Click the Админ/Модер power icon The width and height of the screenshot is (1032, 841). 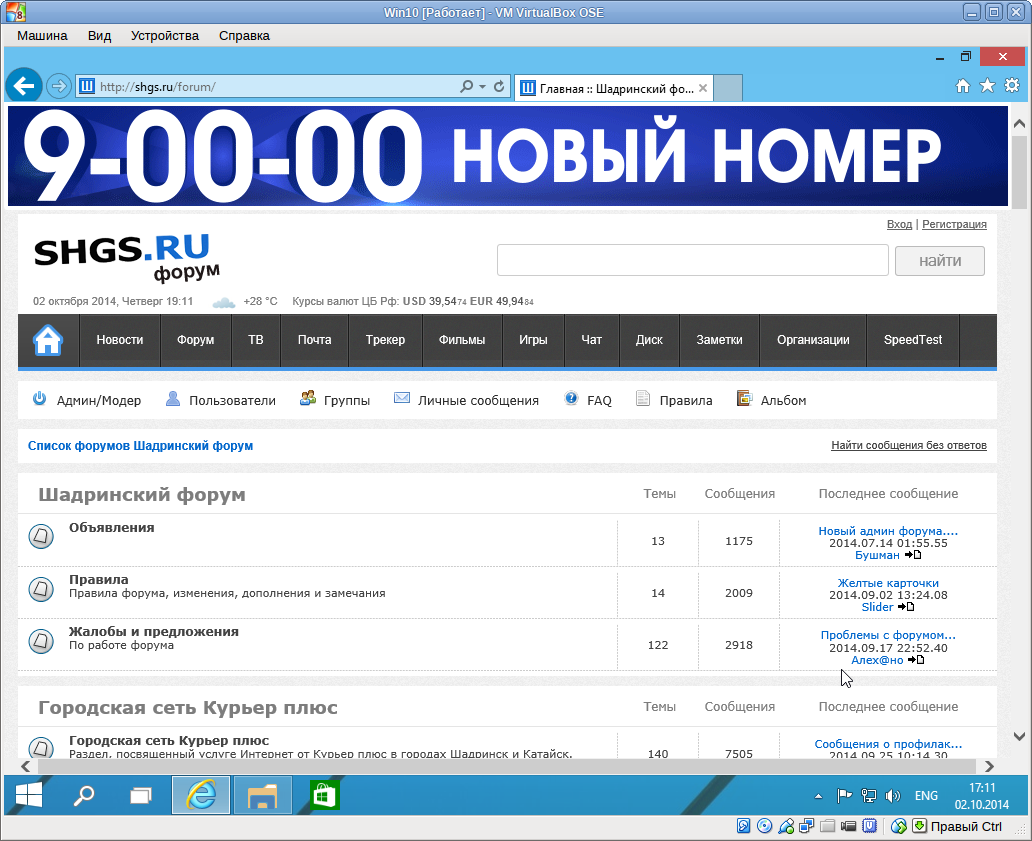(x=39, y=398)
